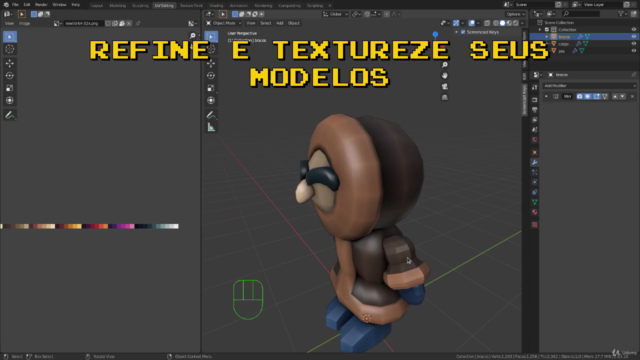This screenshot has height=360, width=640.
Task: Open the shading options dropdown arrow
Action: tap(522, 23)
